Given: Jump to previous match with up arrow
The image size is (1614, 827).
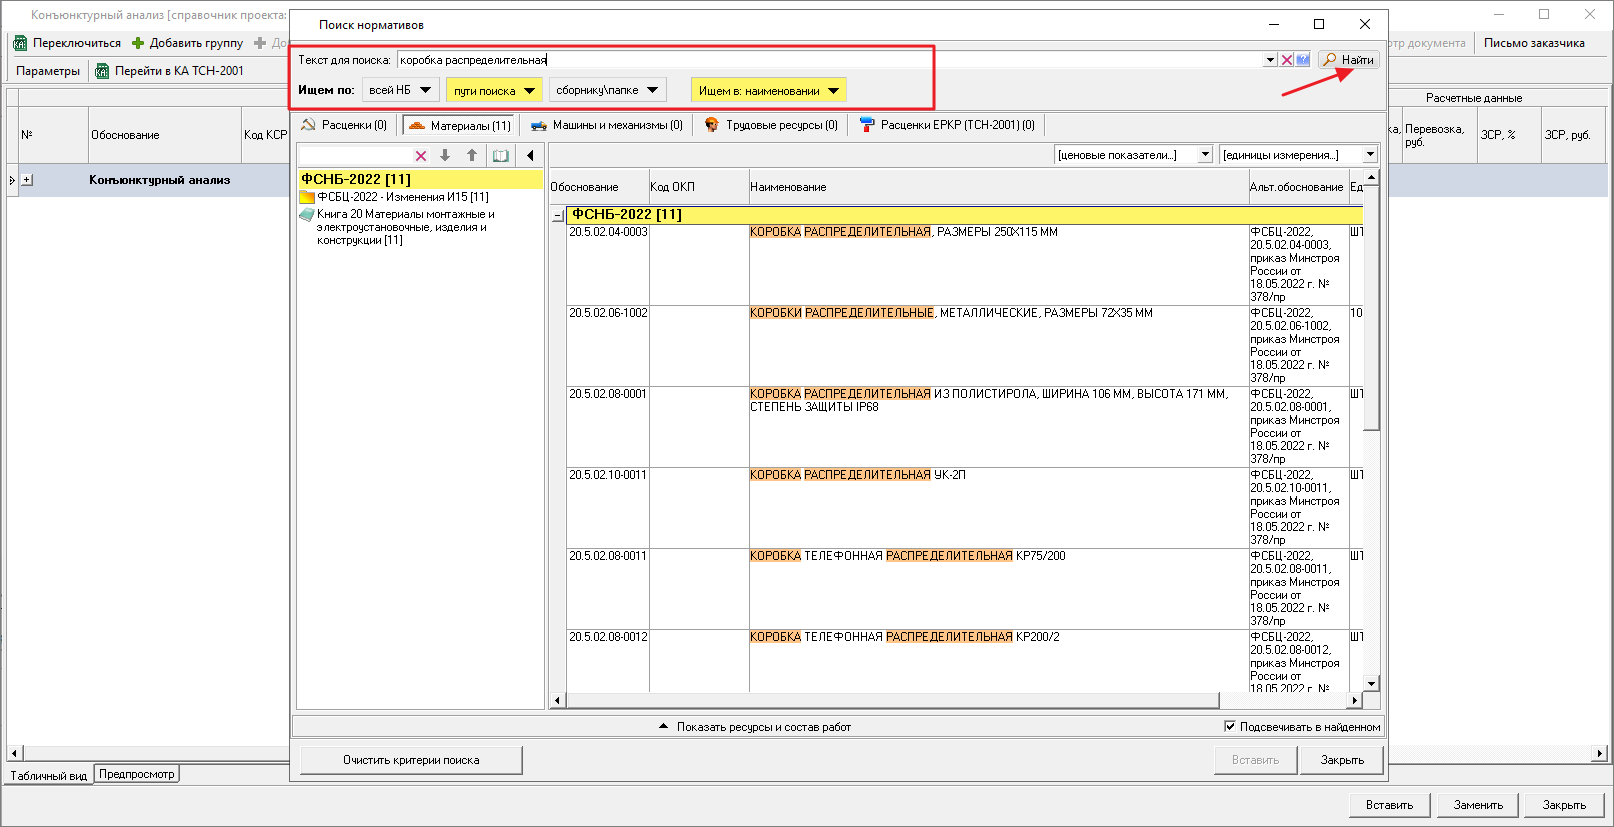Looking at the screenshot, I should (x=472, y=156).
